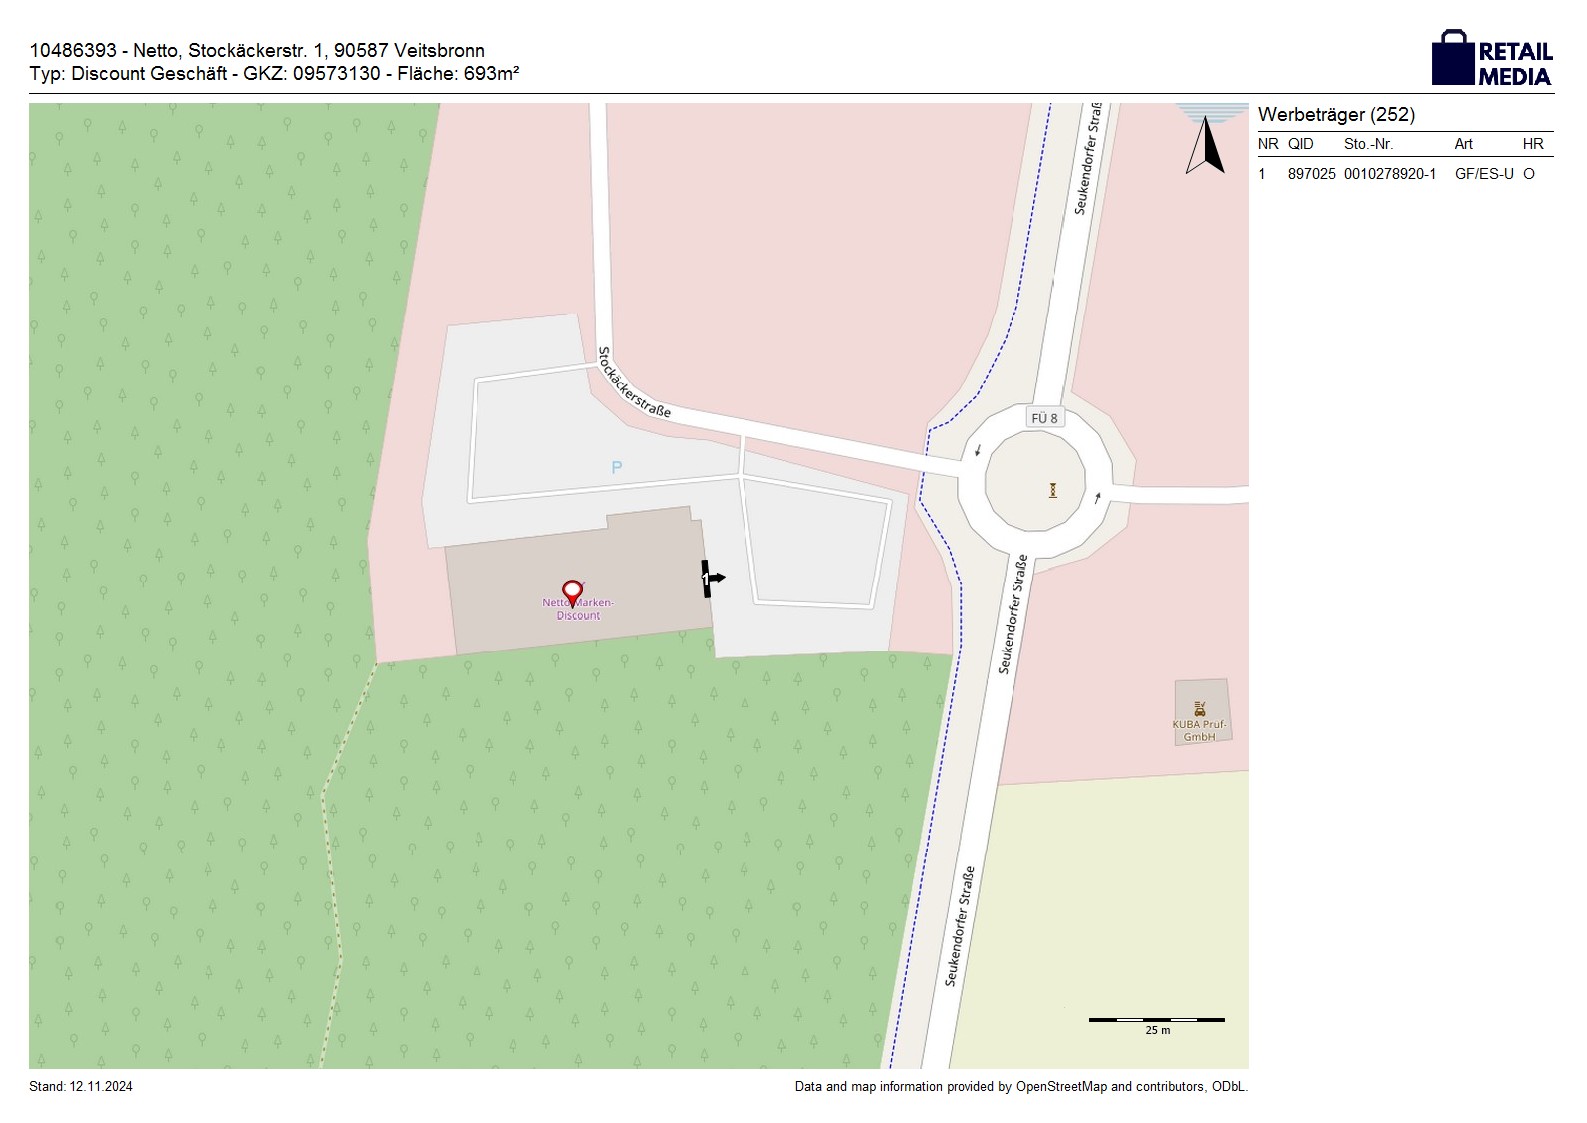Click the monument icon inside the roundabout
Image resolution: width=1587 pixels, height=1123 pixels.
coord(1052,490)
